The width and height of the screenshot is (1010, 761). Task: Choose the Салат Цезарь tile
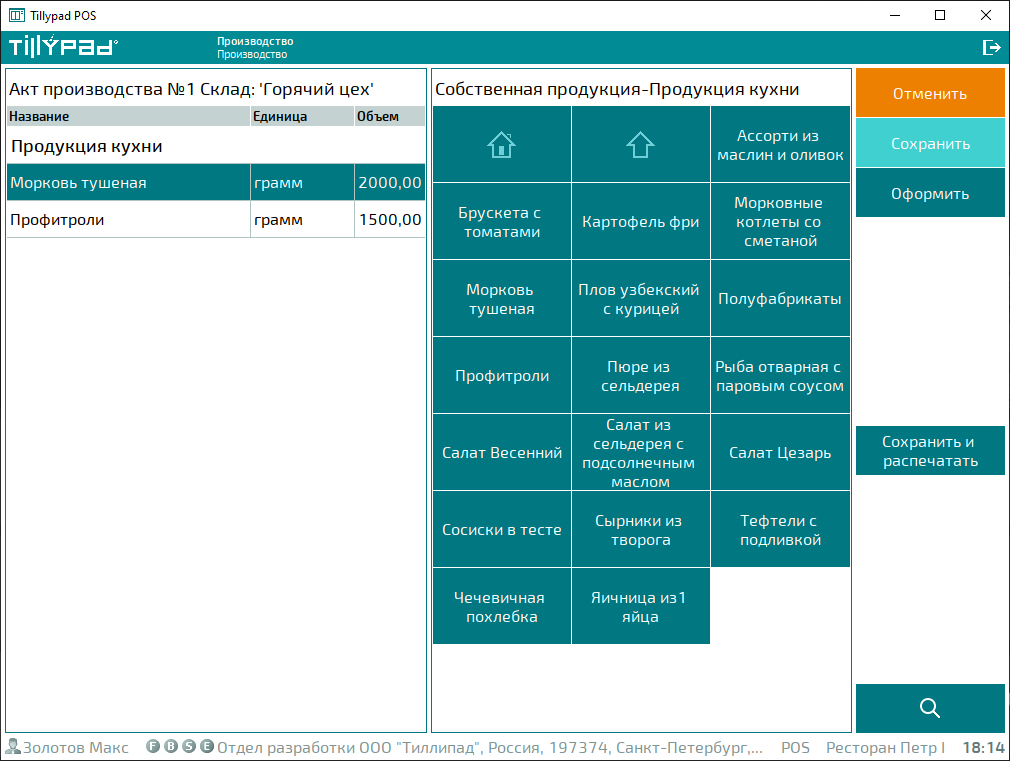coord(780,453)
